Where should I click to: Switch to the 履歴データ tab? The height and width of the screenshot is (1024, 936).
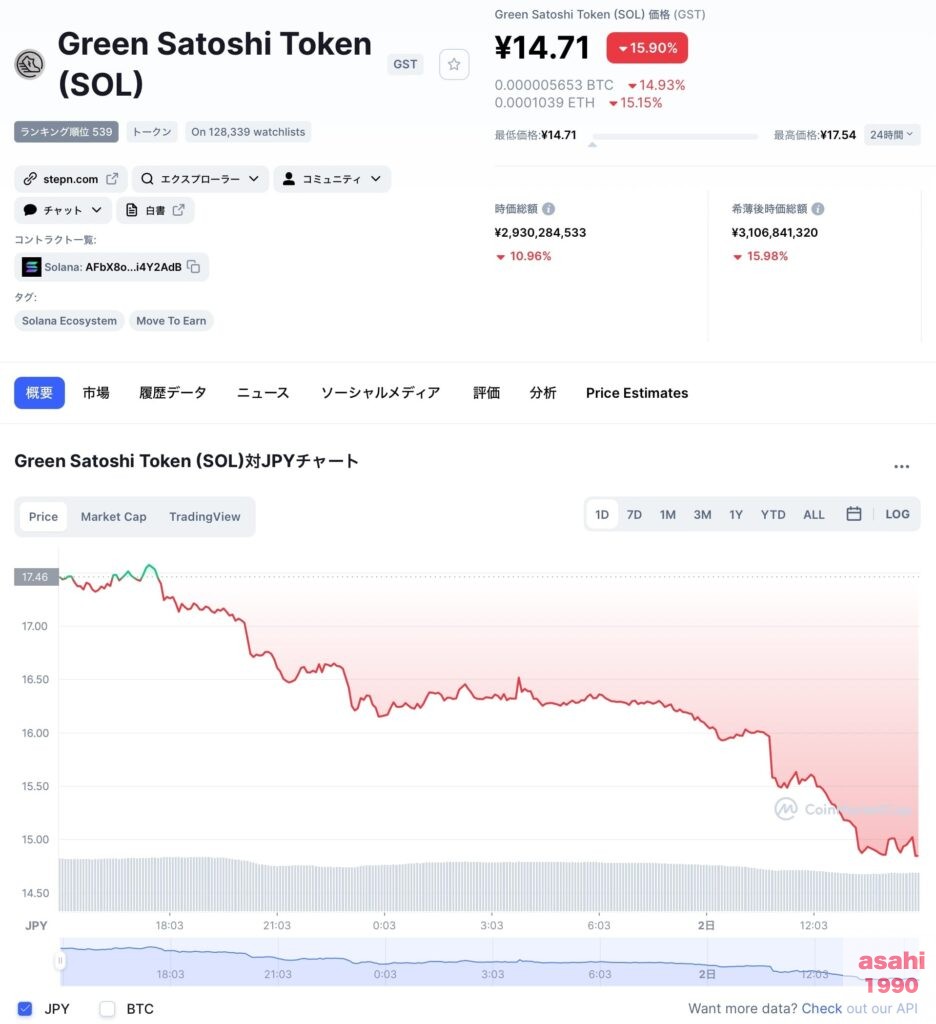(x=172, y=392)
